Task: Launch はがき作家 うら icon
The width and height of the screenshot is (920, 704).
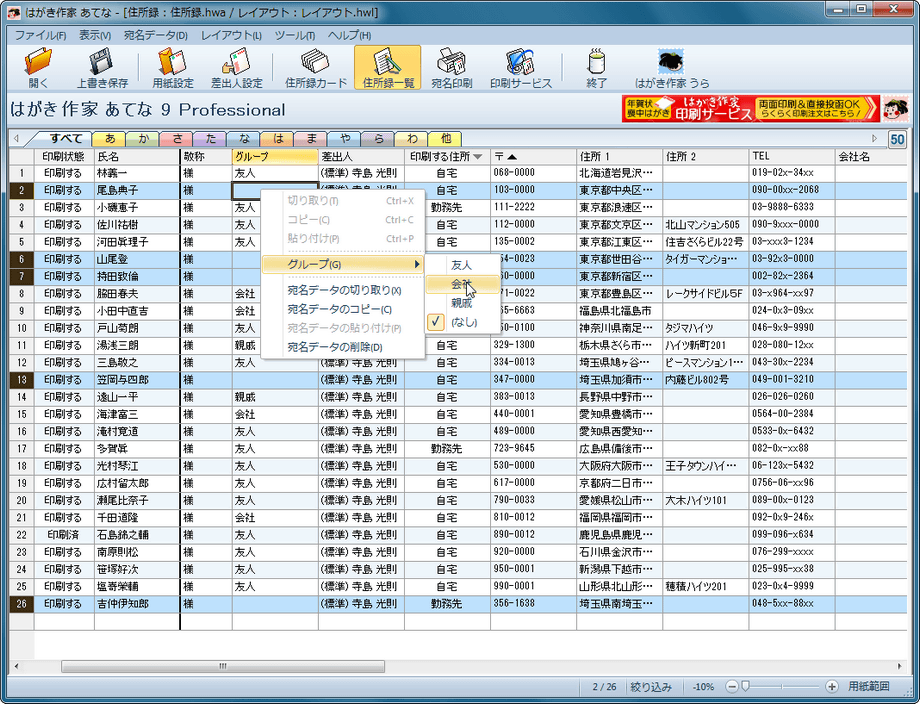Action: coord(672,67)
